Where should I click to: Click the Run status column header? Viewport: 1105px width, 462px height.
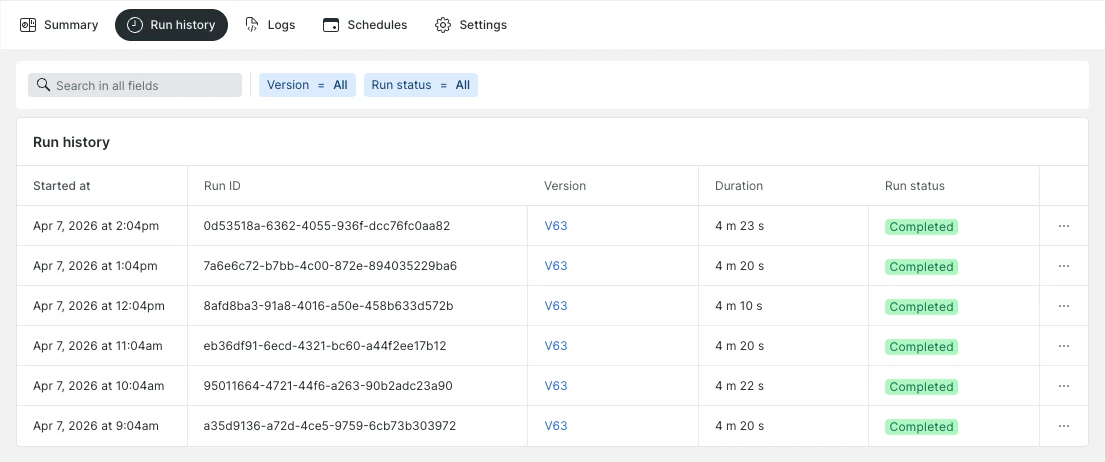(915, 186)
